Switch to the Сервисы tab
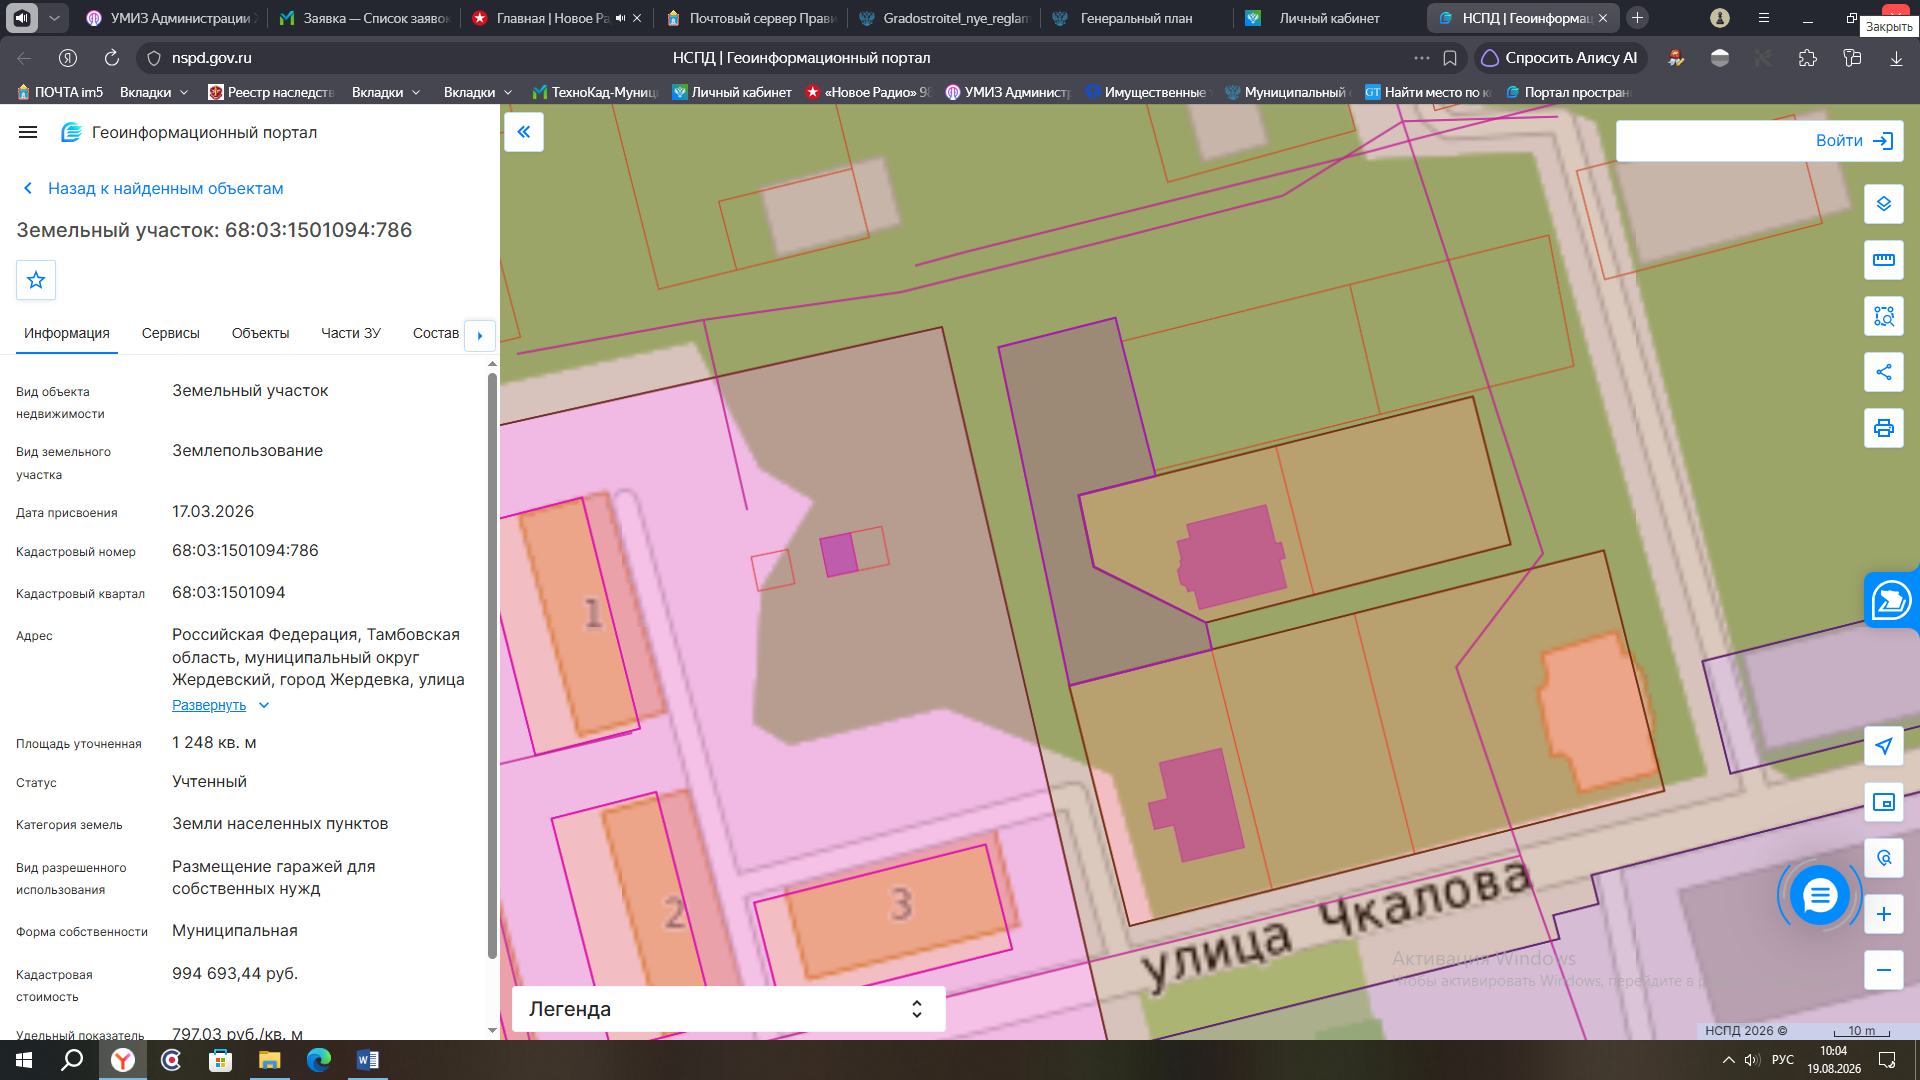Screen dimensions: 1920x1080 pos(171,333)
